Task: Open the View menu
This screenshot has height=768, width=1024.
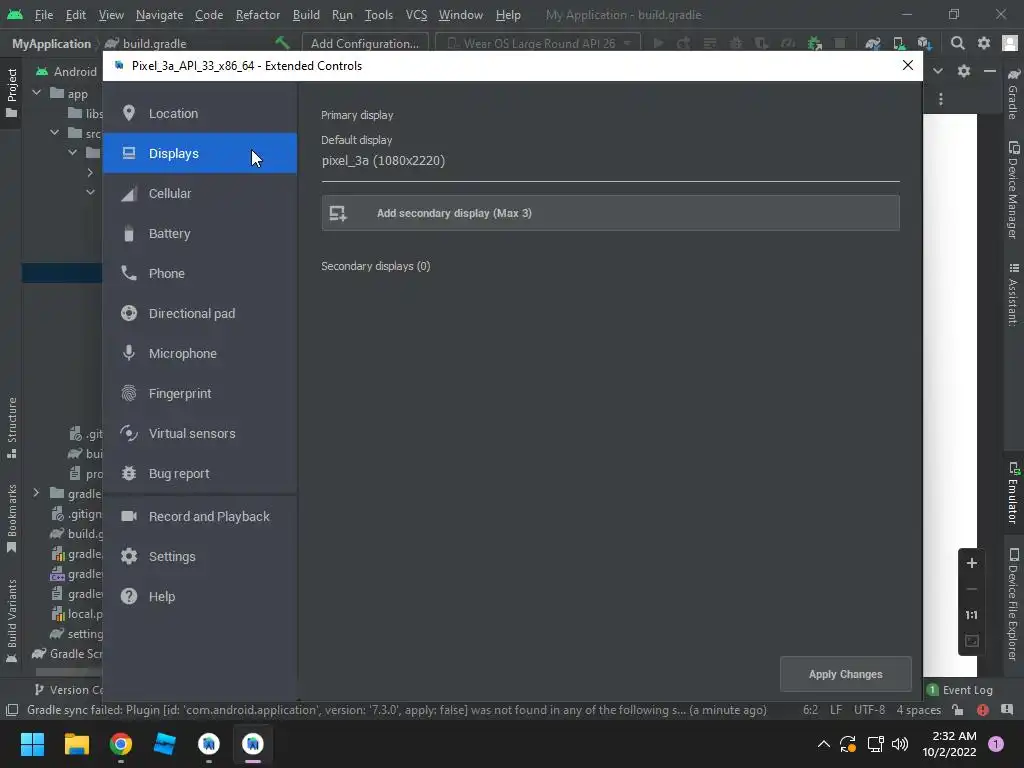Action: click(x=111, y=14)
